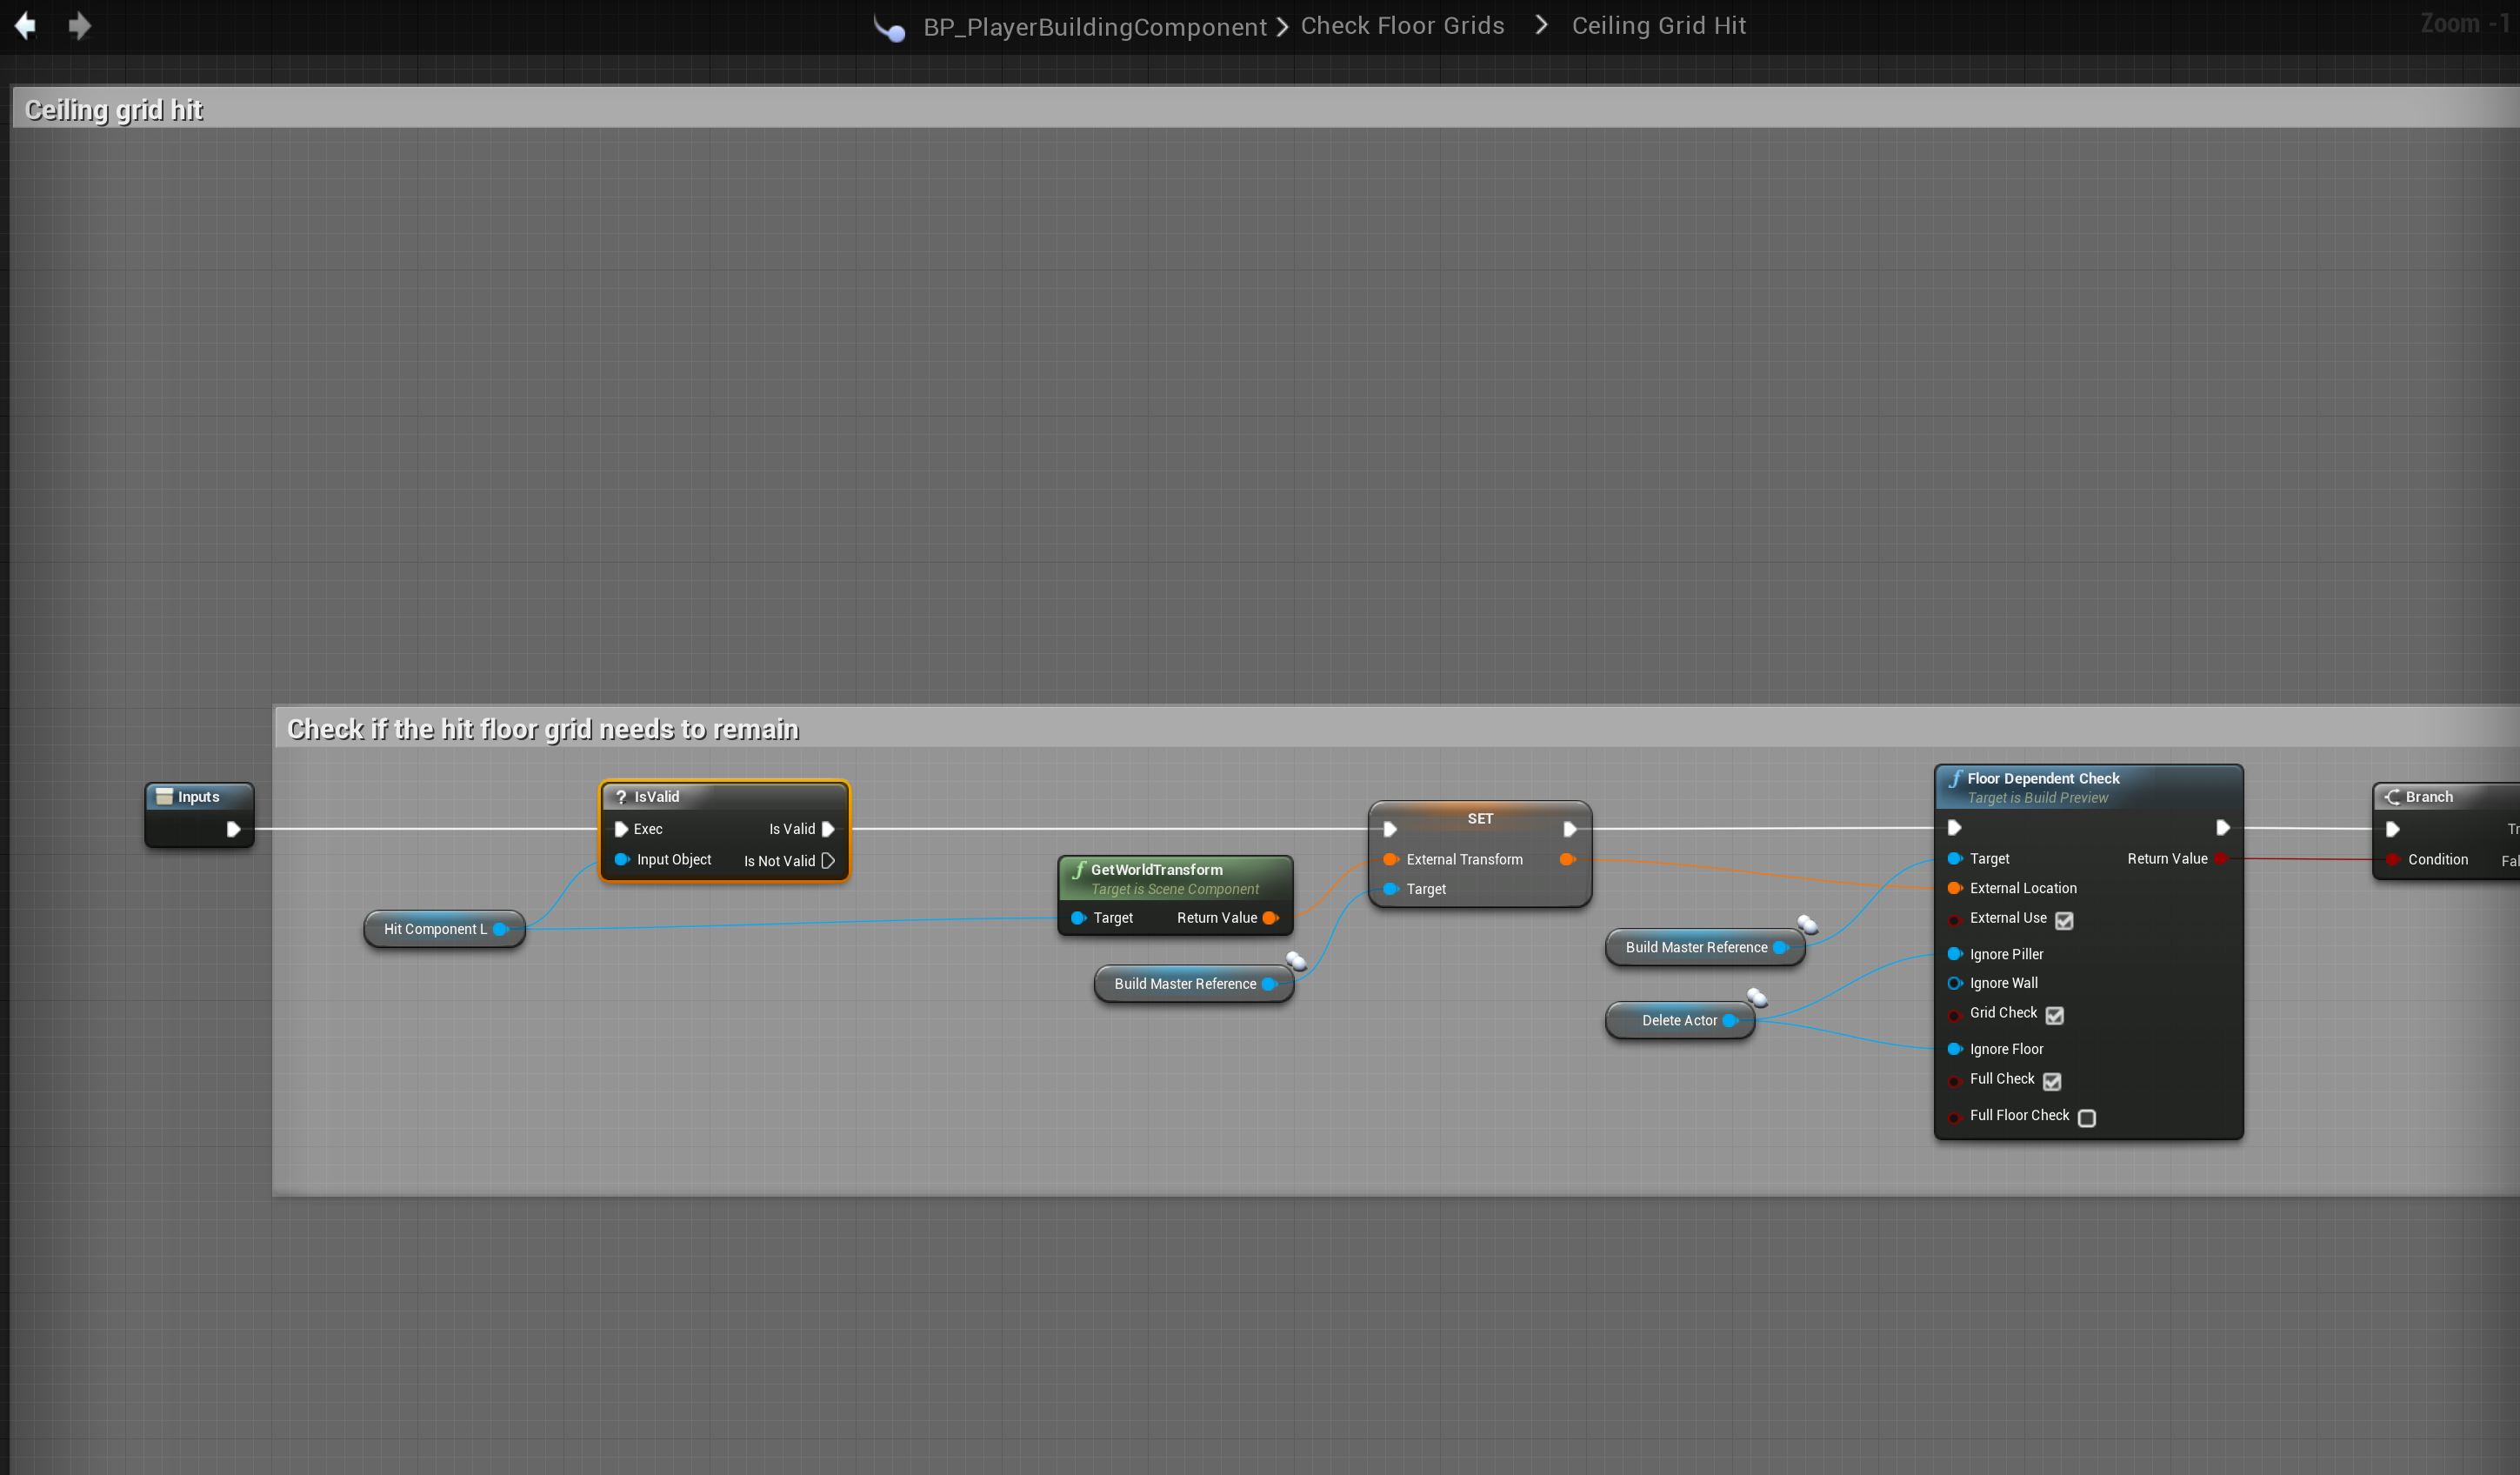
Task: Toggle the Grid Check checkbox
Action: [x=2054, y=1015]
